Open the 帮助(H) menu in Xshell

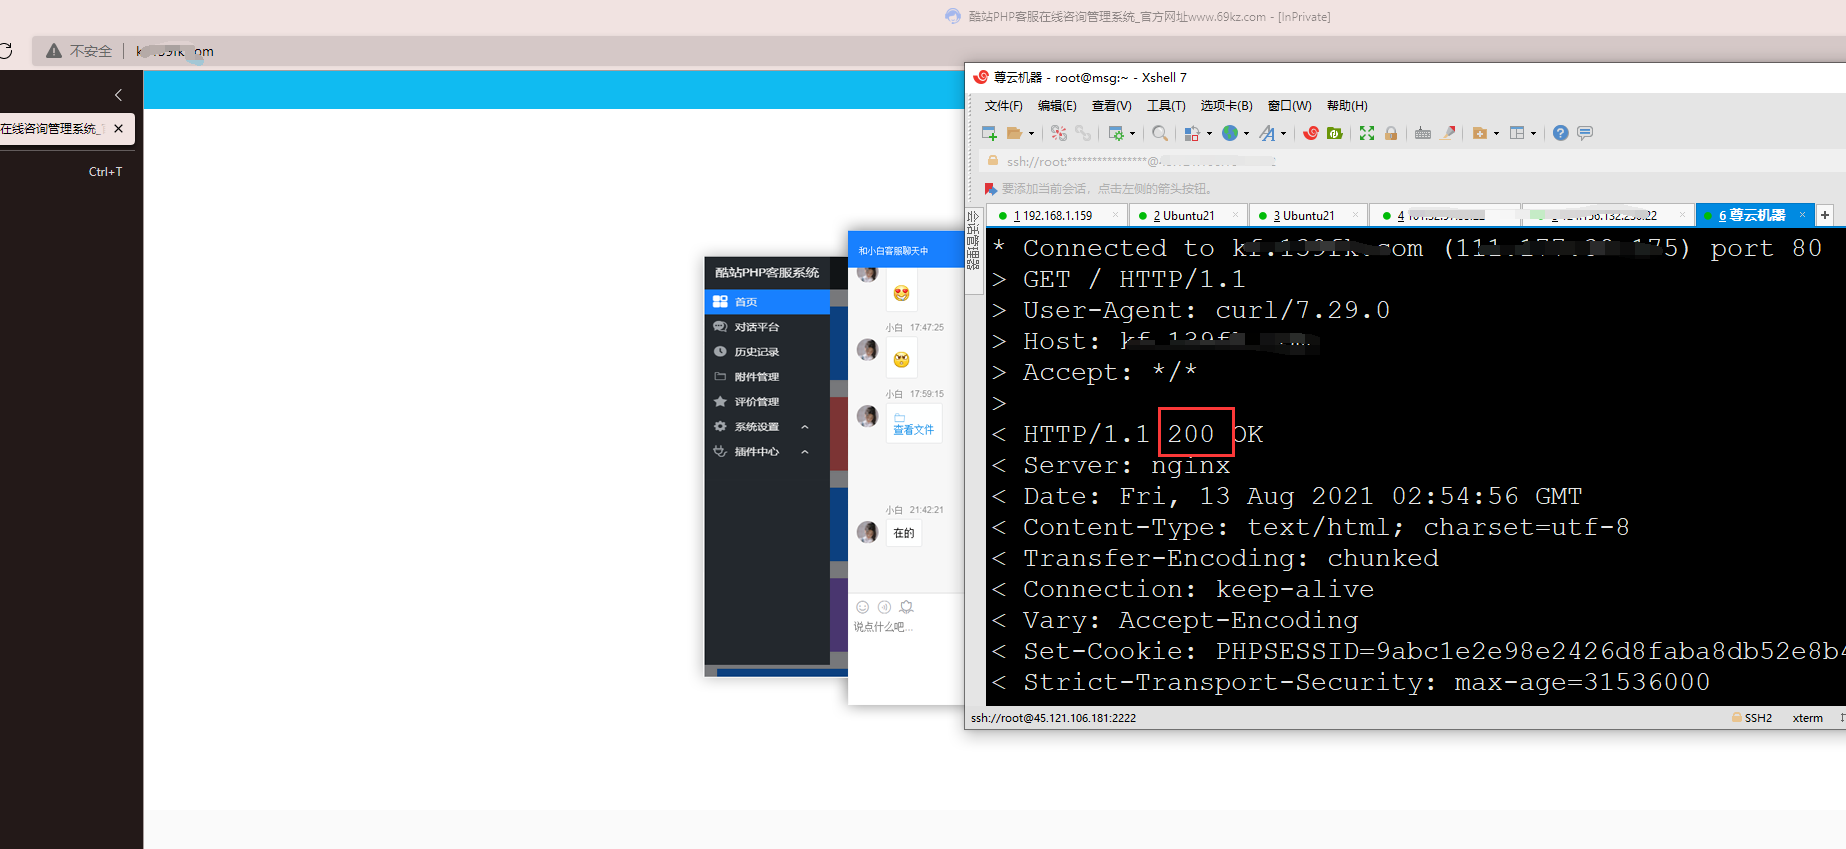(x=1347, y=106)
